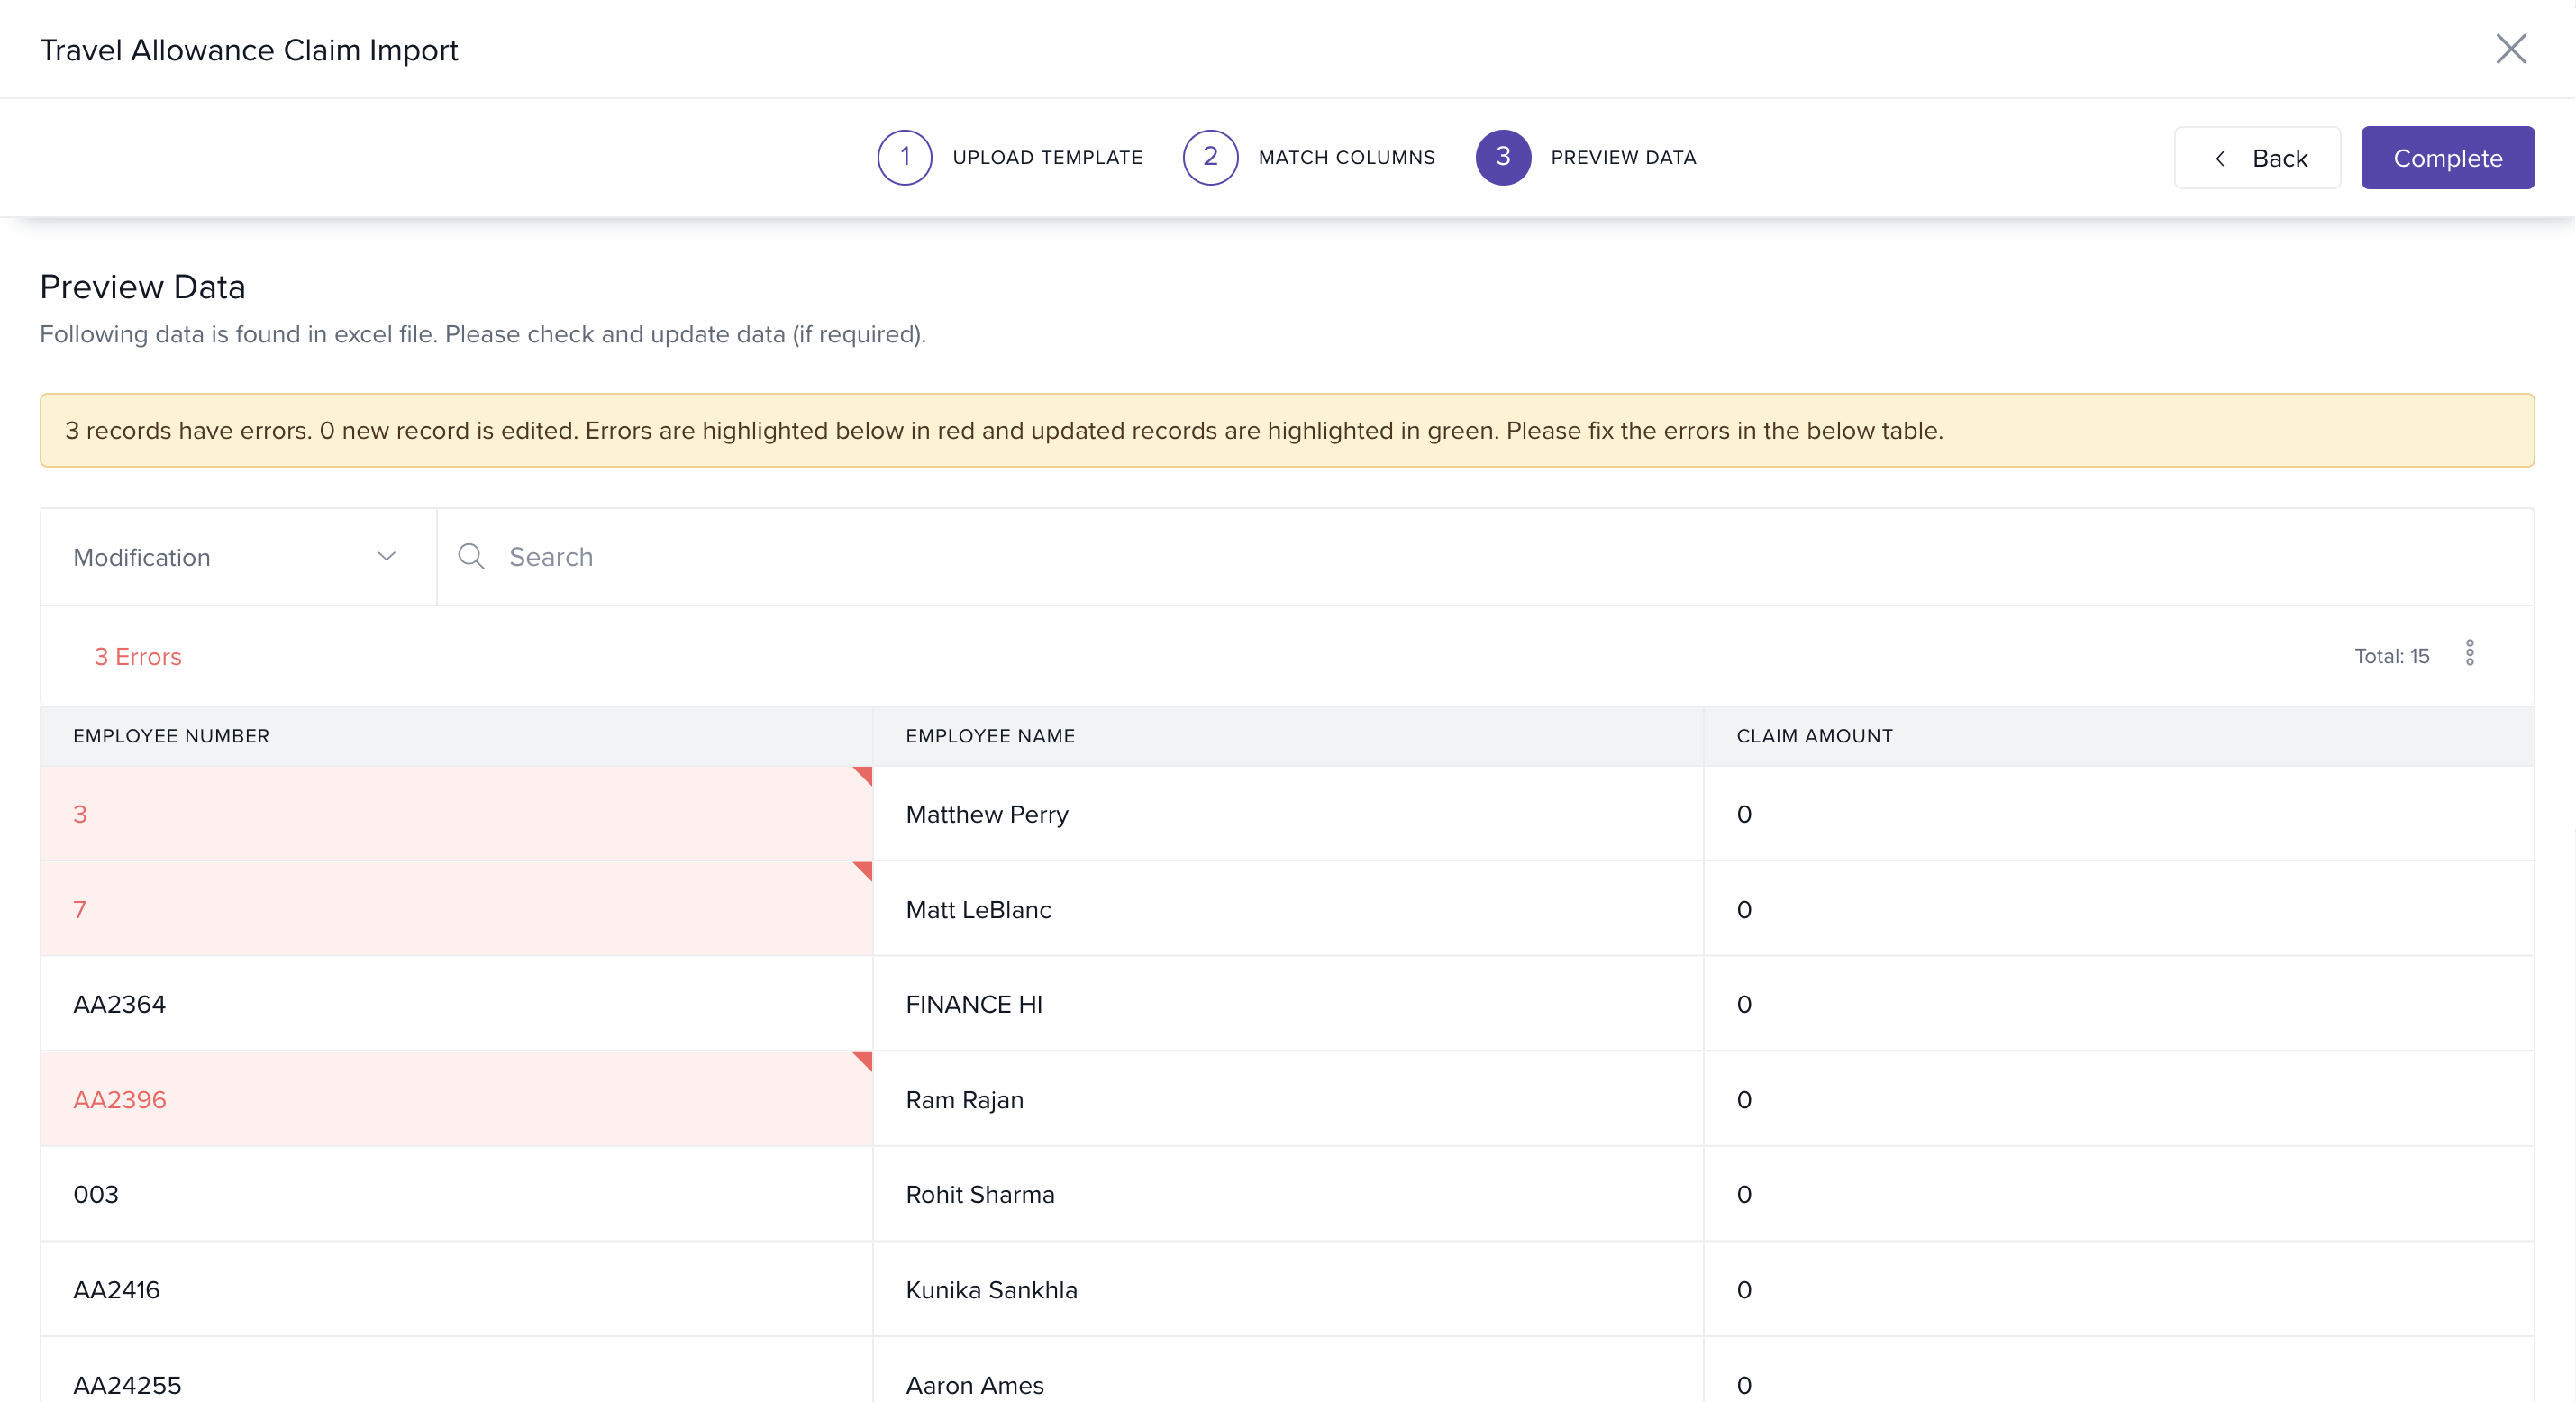Image resolution: width=2576 pixels, height=1402 pixels.
Task: Click the error marker on employee number 7
Action: (864, 870)
